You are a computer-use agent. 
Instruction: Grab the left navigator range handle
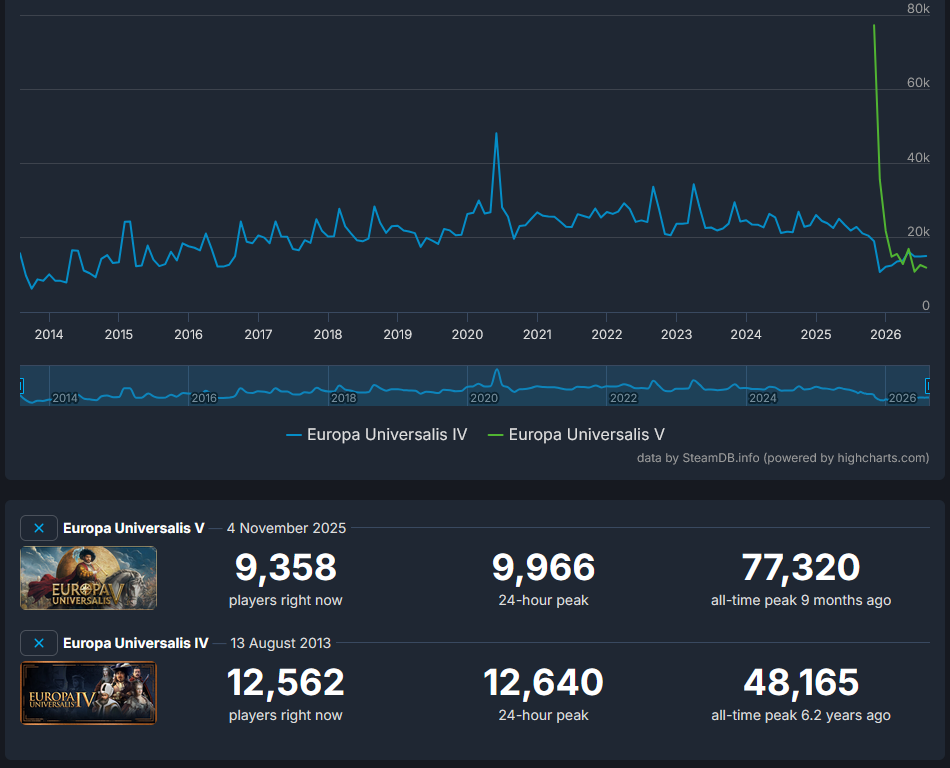21,386
